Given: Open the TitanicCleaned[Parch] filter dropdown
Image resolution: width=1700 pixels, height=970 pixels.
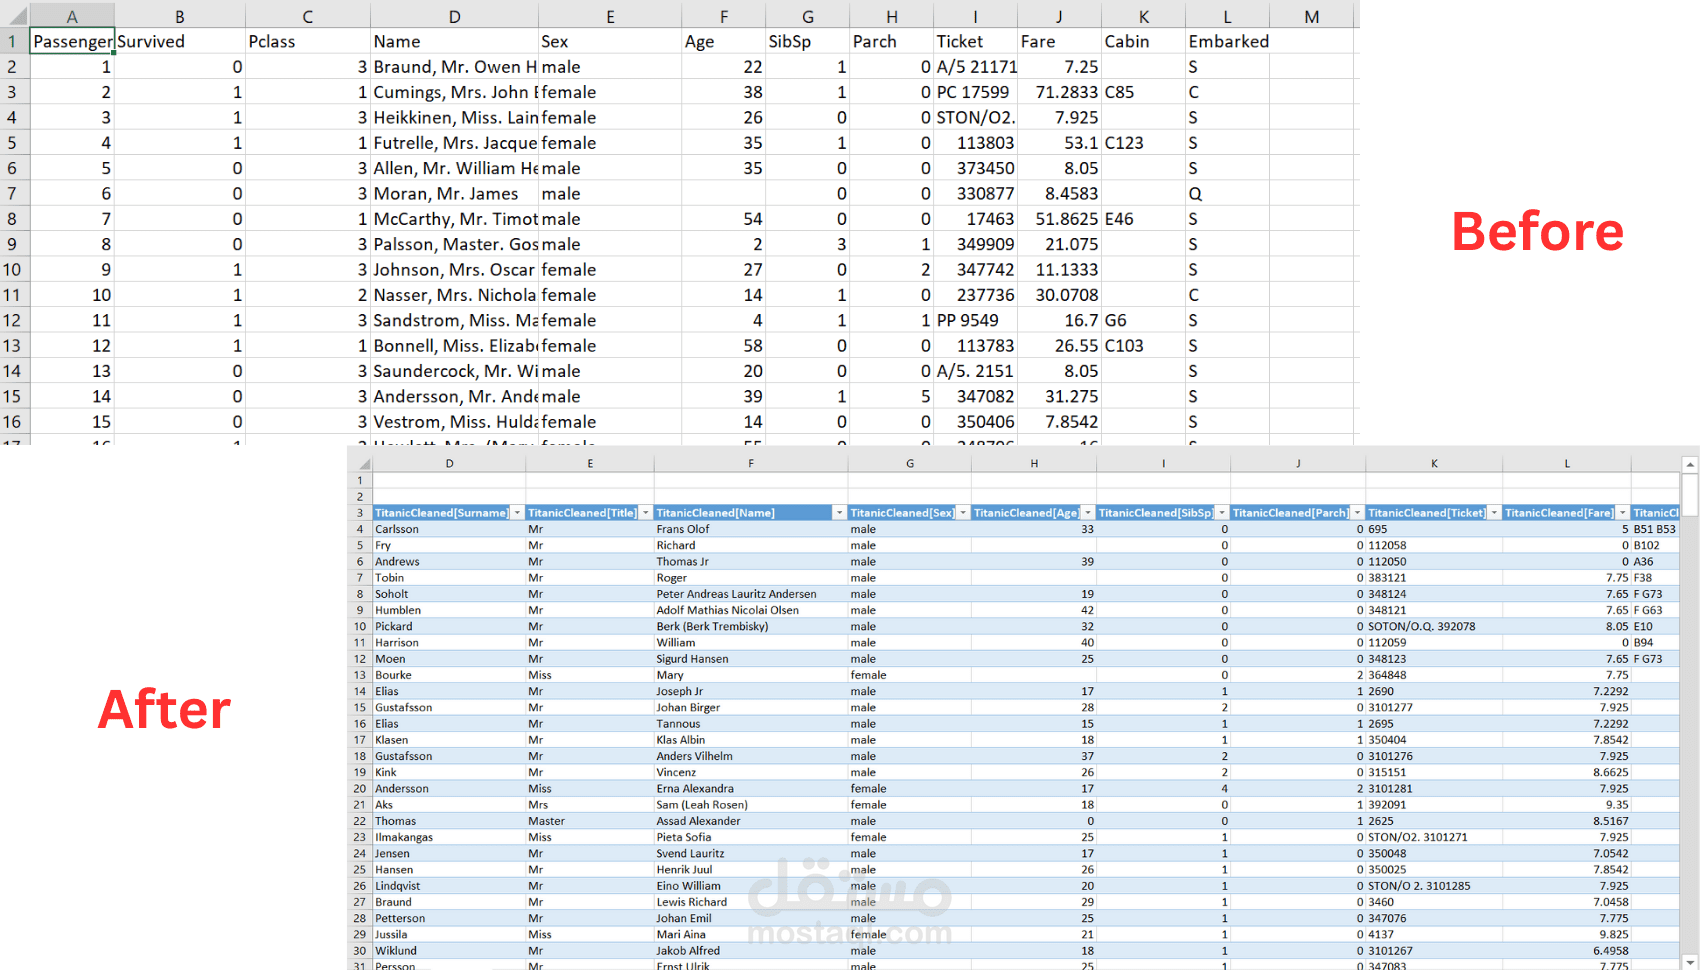Looking at the screenshot, I should tap(1357, 513).
